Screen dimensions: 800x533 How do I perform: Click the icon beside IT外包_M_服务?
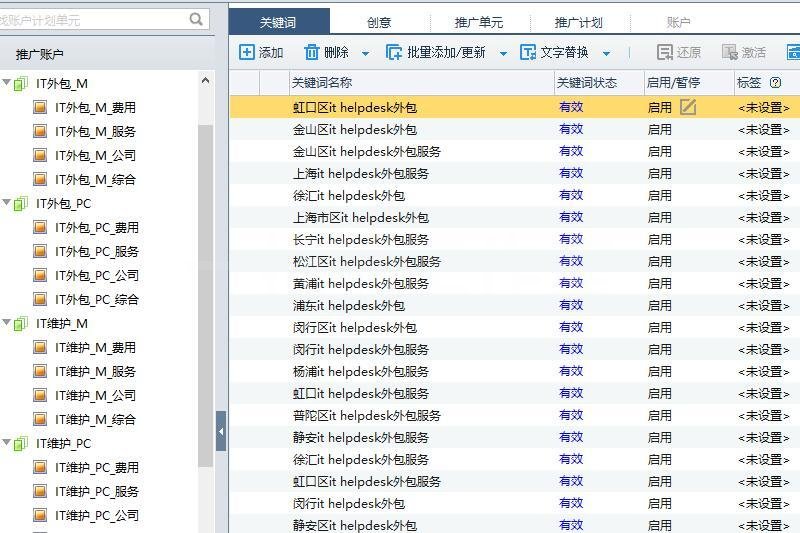[40, 131]
